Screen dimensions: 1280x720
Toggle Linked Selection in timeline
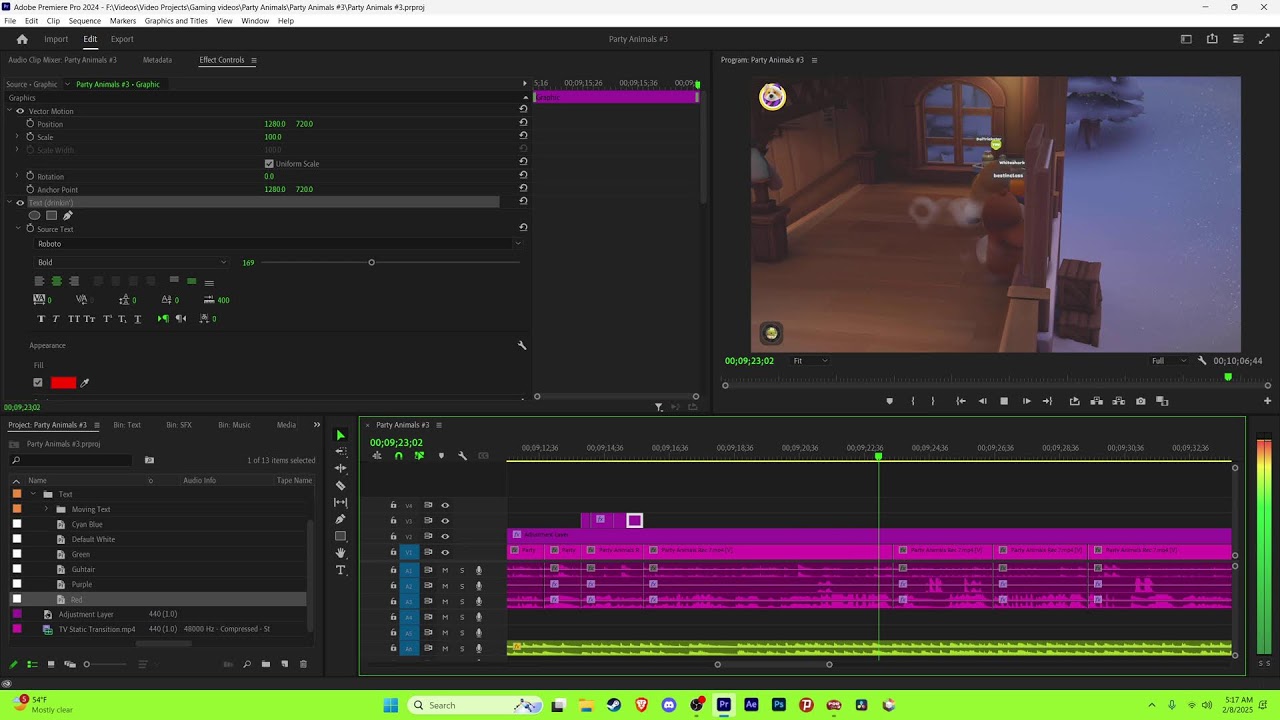click(x=419, y=456)
